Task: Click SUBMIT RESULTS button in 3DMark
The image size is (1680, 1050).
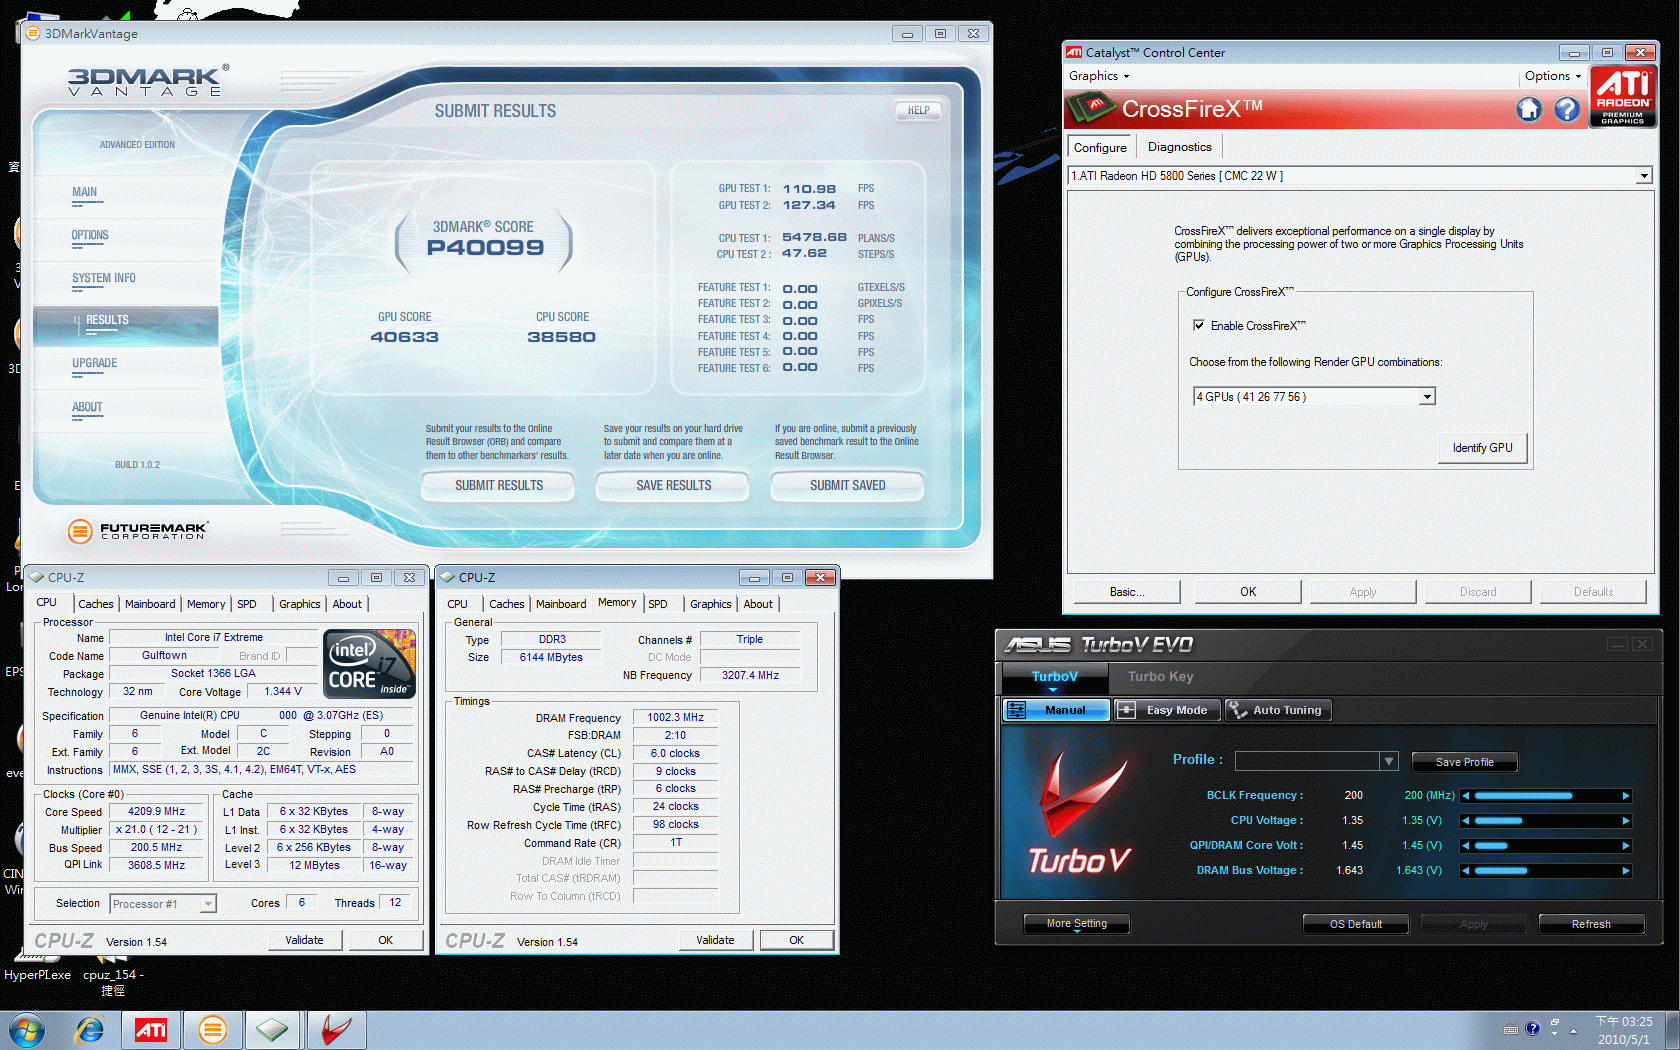Action: (499, 486)
